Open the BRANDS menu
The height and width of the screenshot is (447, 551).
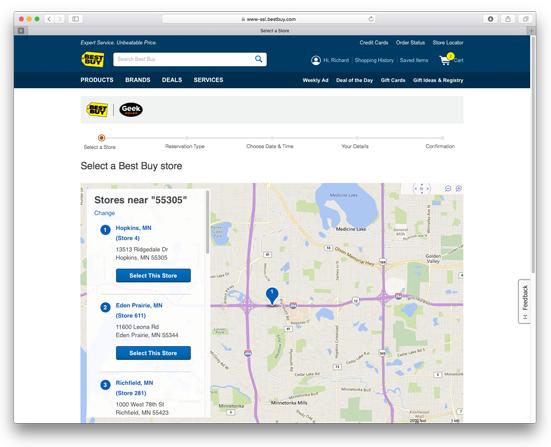point(138,80)
